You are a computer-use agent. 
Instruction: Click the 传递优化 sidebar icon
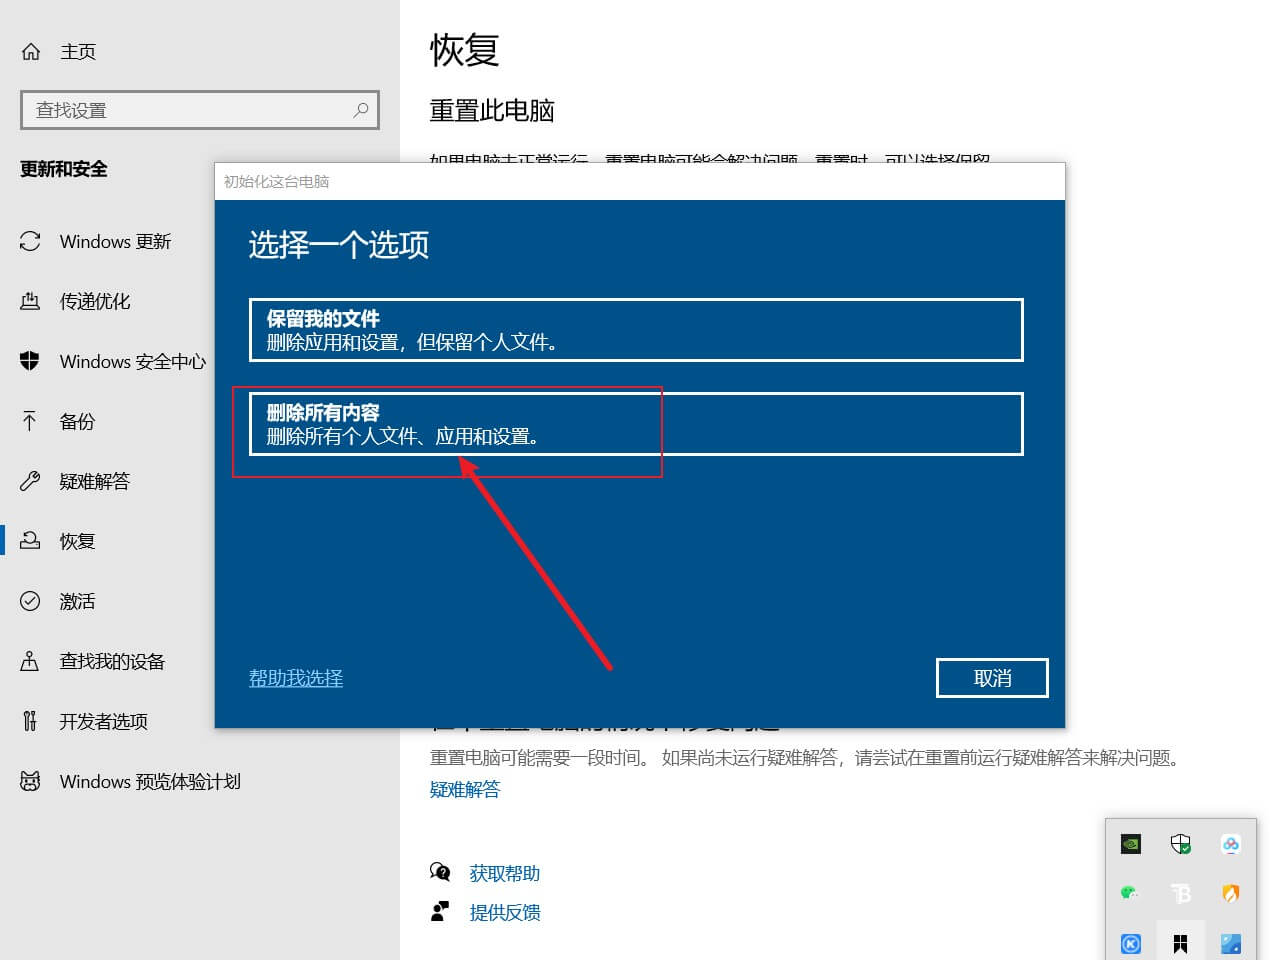tap(30, 301)
